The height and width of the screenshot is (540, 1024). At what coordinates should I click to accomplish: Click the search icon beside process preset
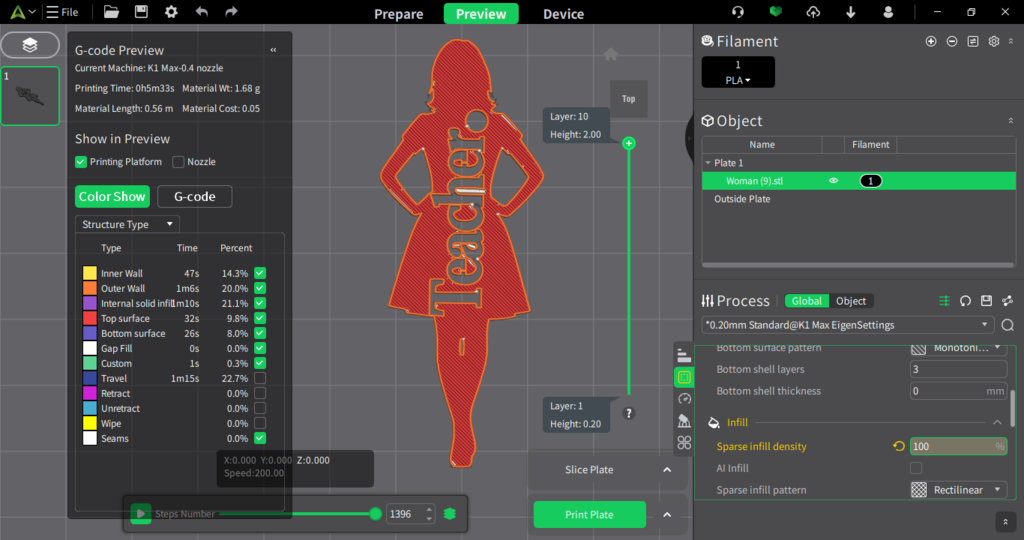coord(1007,325)
